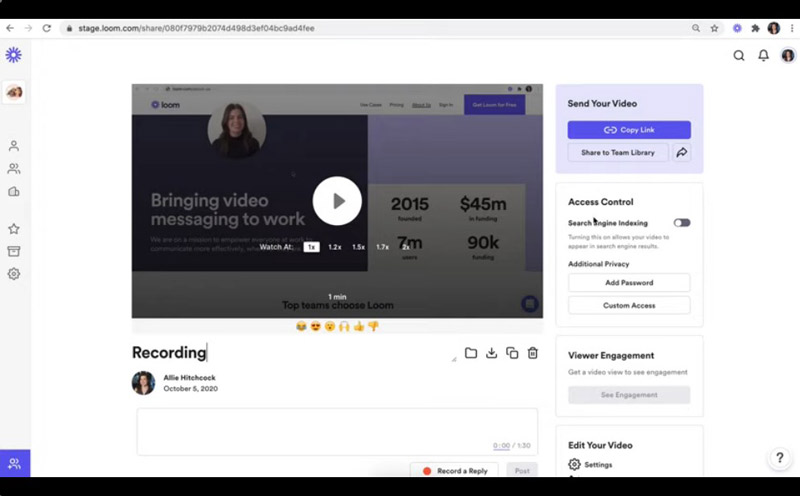This screenshot has width=800, height=496.
Task: Open settings gear in left sidebar
Action: [x=14, y=274]
